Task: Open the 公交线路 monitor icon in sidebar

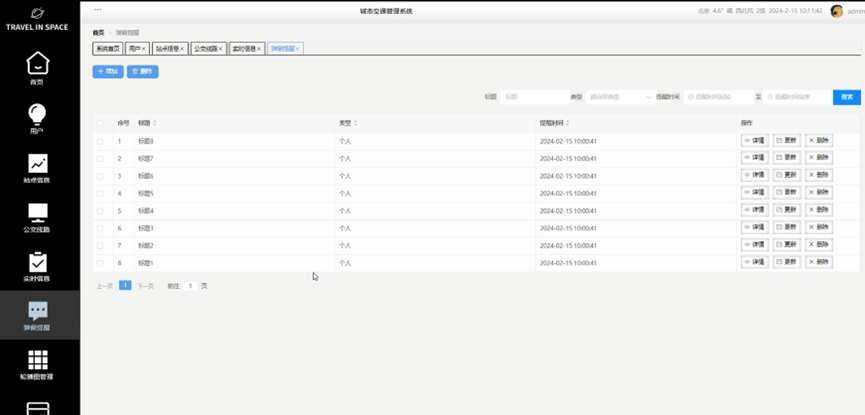Action: [x=38, y=212]
